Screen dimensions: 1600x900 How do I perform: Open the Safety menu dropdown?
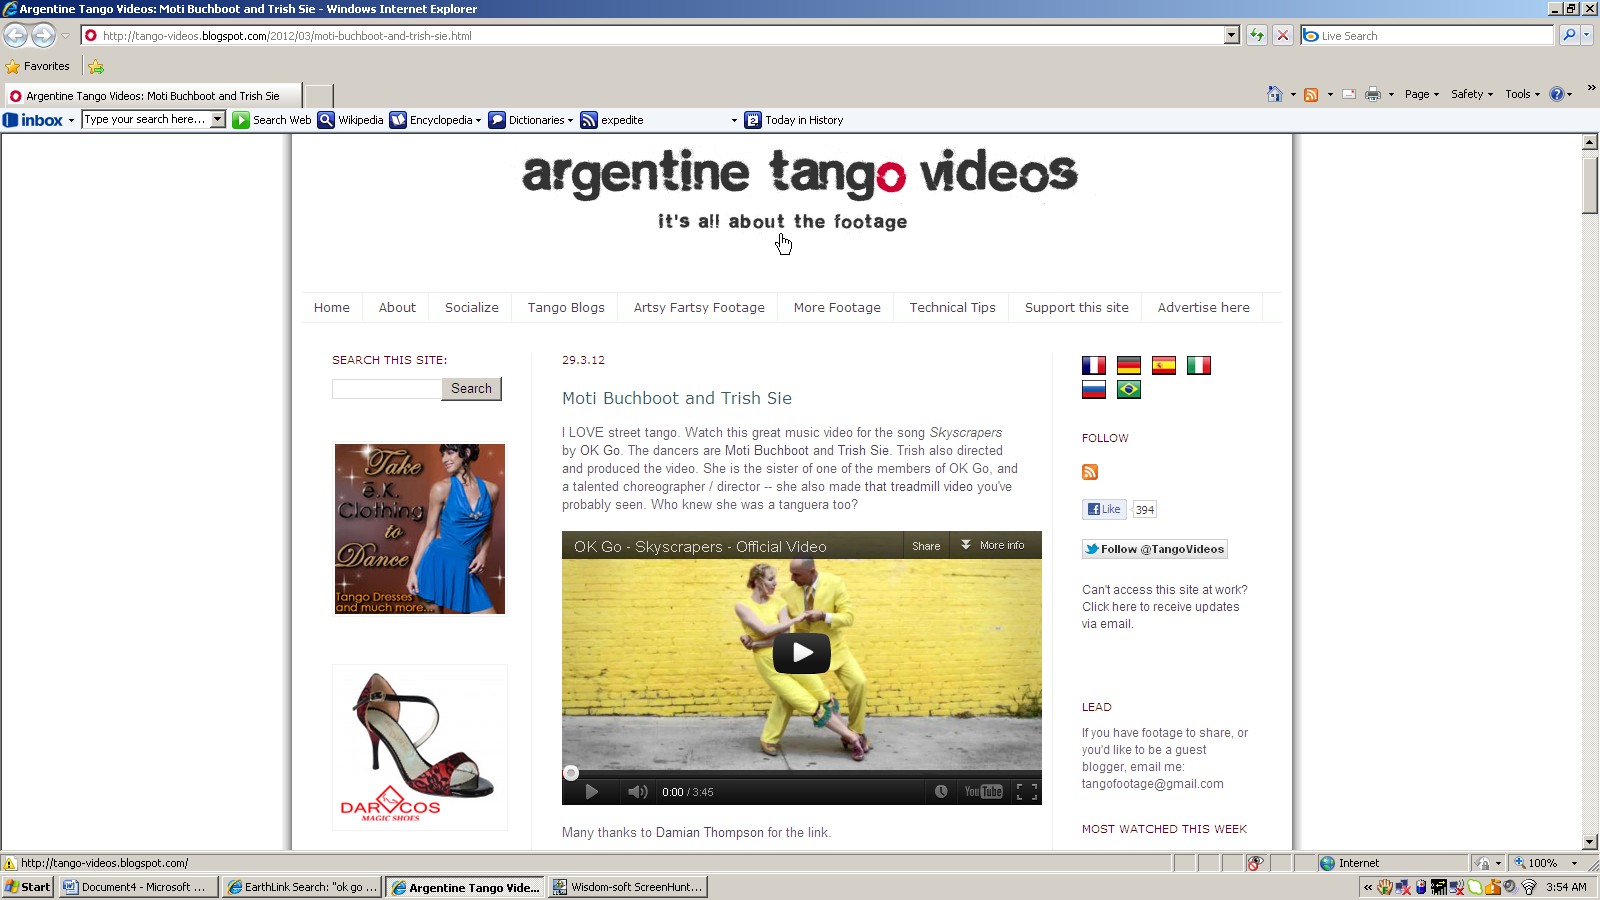(x=1472, y=94)
